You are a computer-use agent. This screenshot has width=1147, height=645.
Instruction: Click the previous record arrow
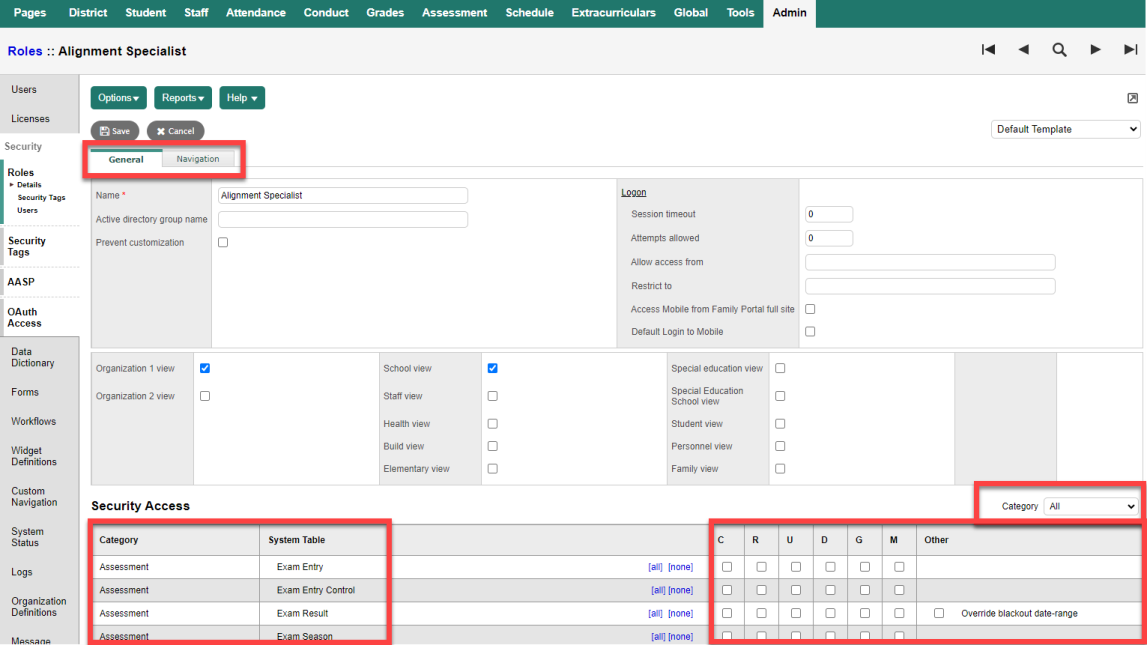tap(1024, 49)
